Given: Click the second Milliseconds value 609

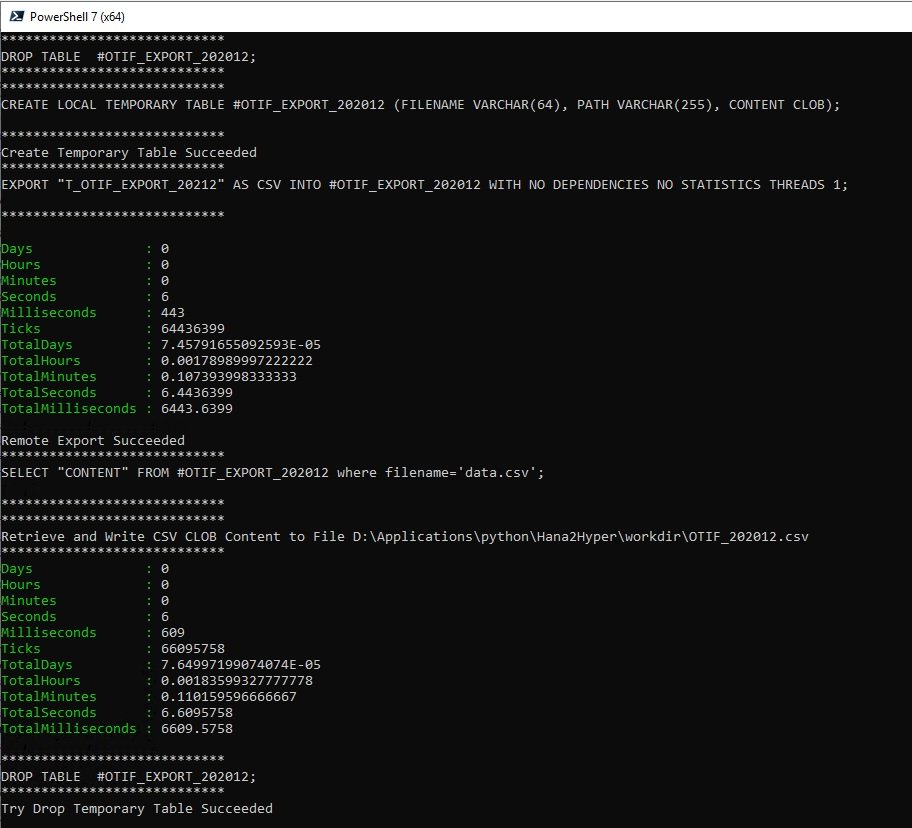Looking at the screenshot, I should point(173,632).
